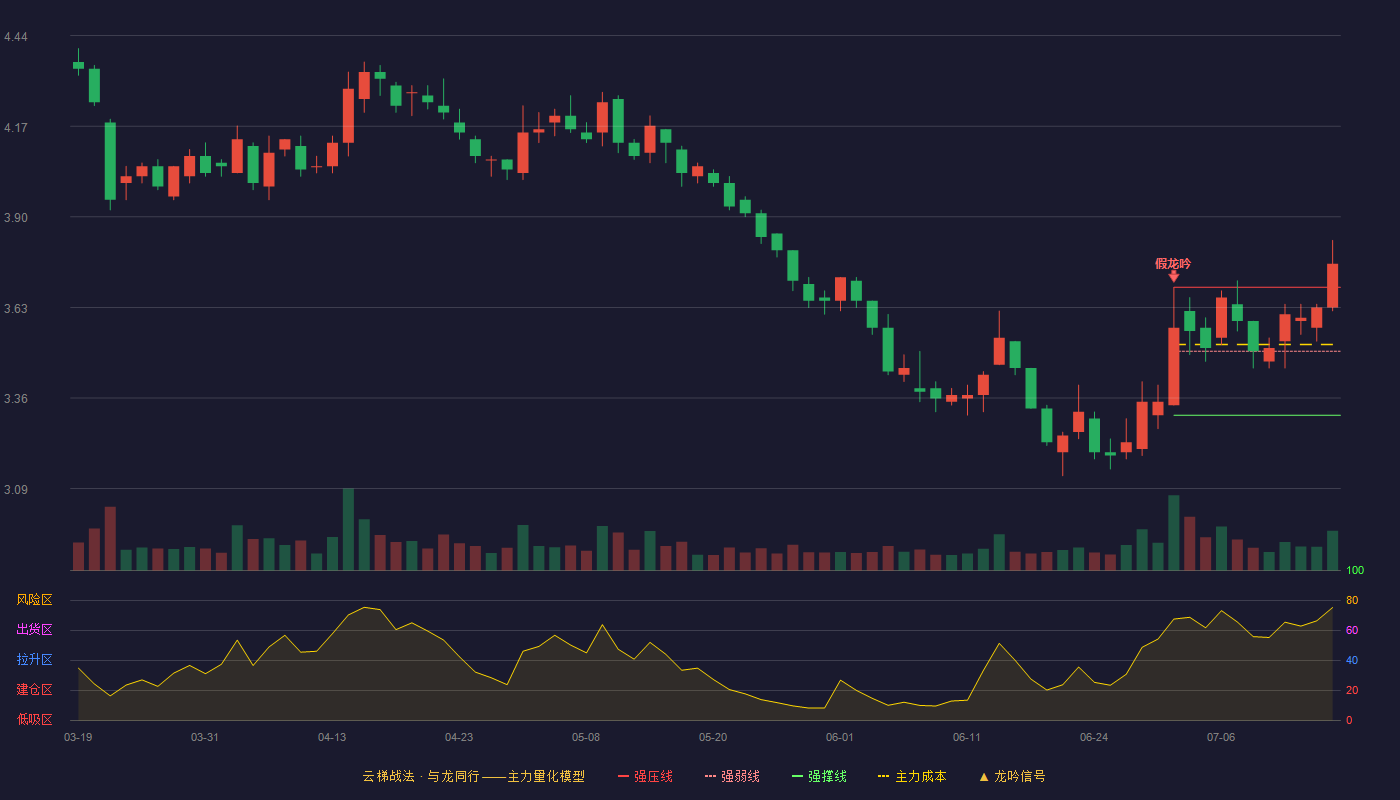Click the 建仓区 zone label
The image size is (1400, 800).
(x=34, y=690)
